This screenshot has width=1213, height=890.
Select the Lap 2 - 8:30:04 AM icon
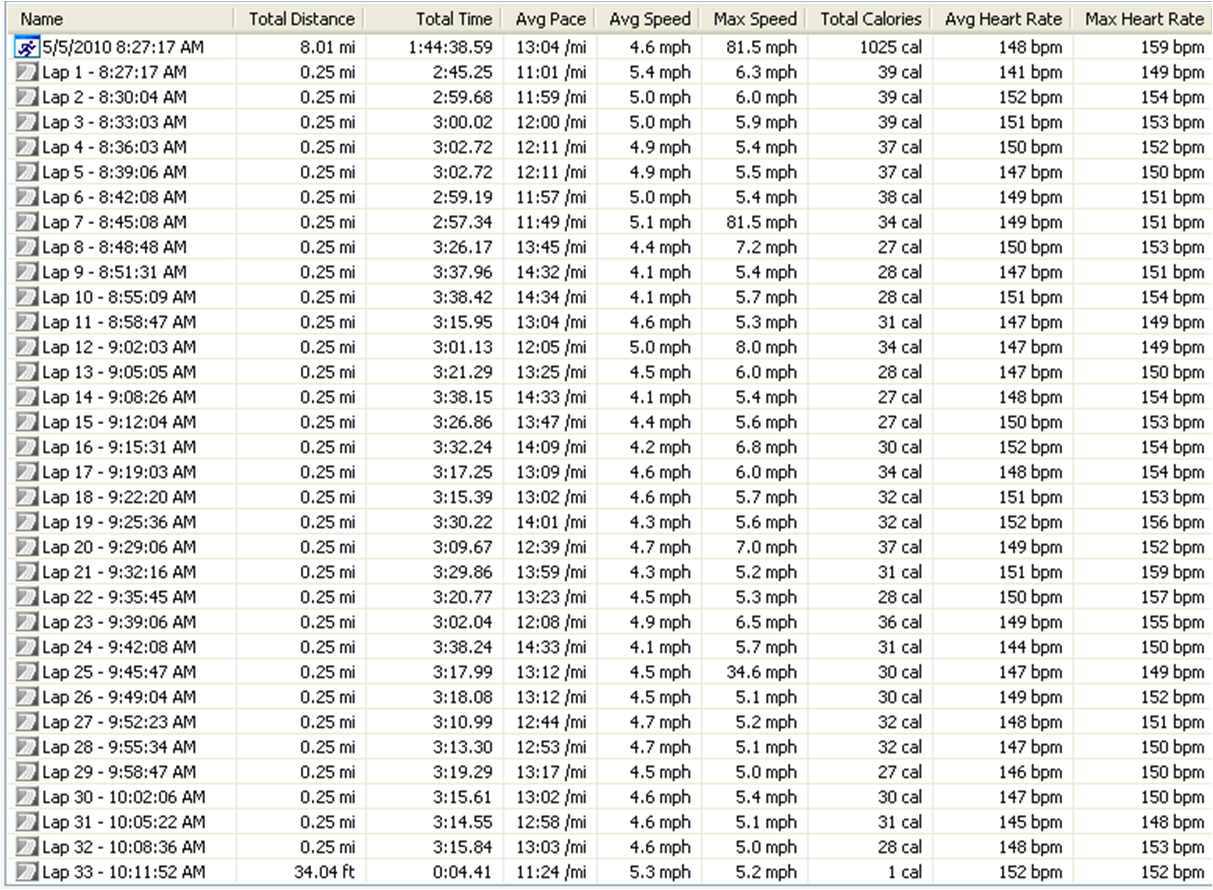(x=28, y=97)
